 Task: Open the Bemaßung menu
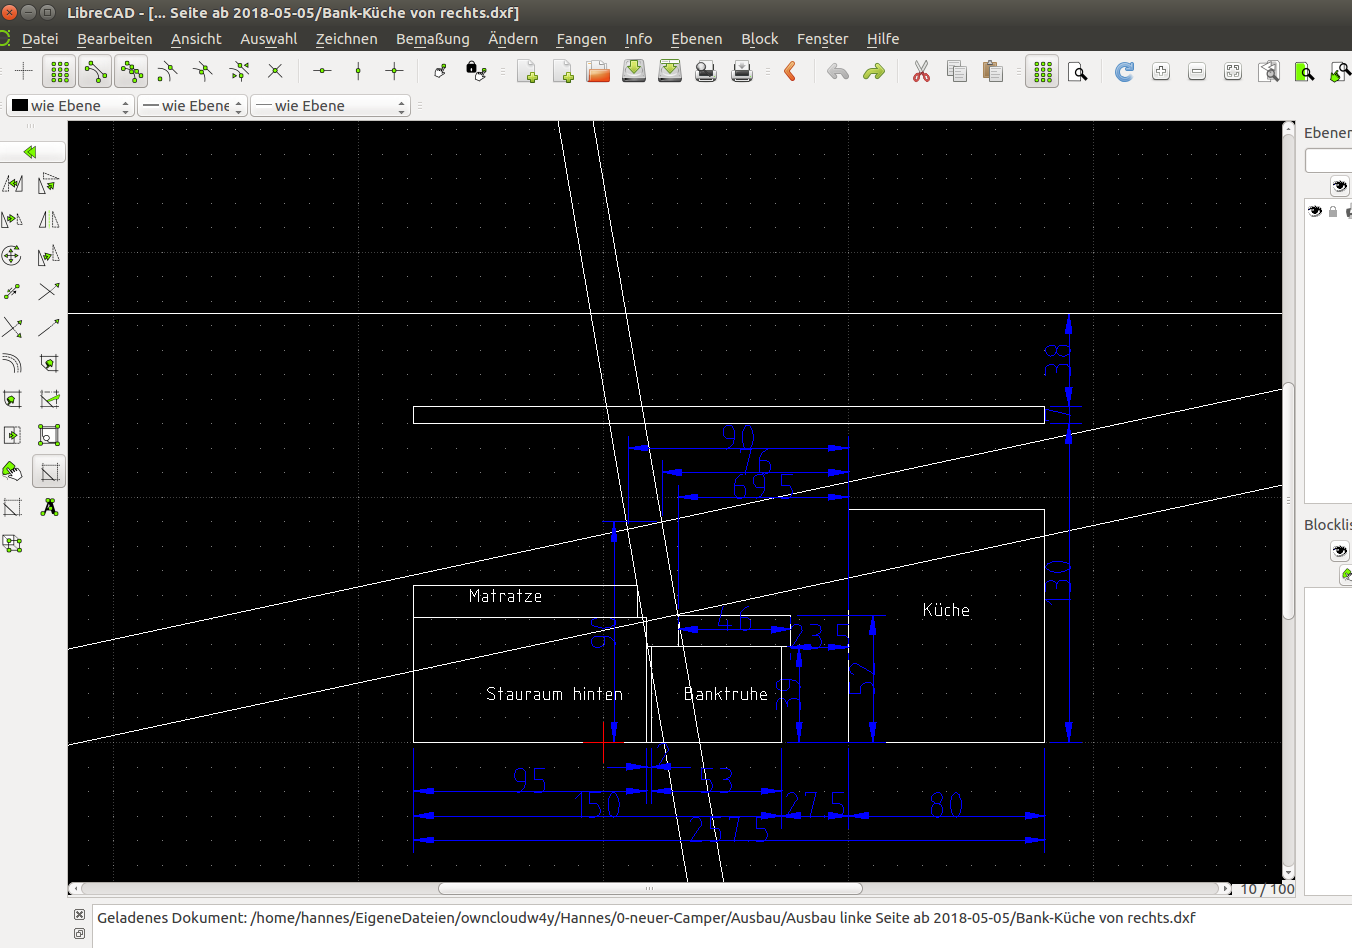432,39
